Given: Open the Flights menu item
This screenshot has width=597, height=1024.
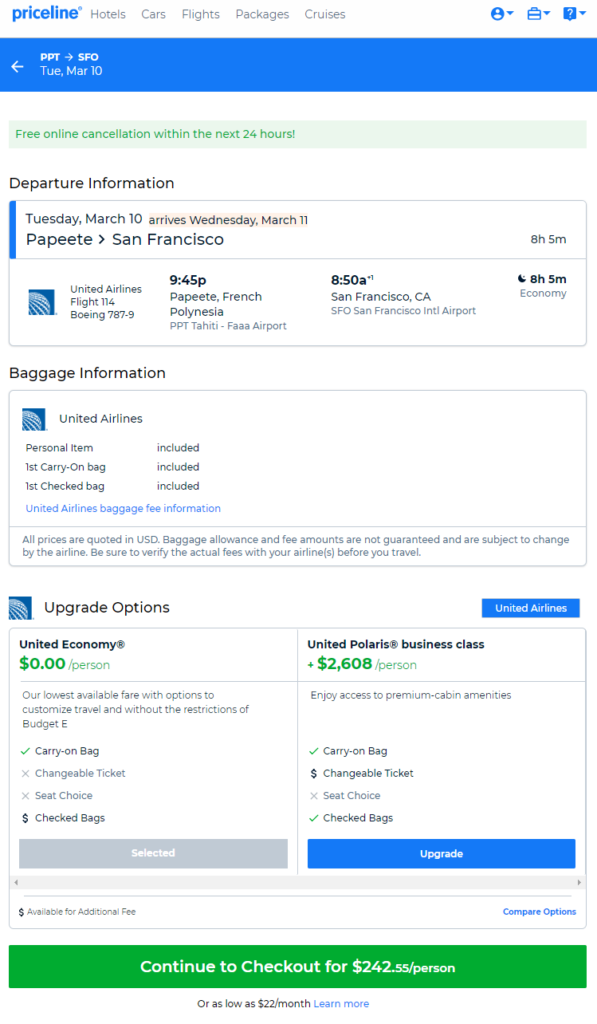Looking at the screenshot, I should [x=201, y=14].
